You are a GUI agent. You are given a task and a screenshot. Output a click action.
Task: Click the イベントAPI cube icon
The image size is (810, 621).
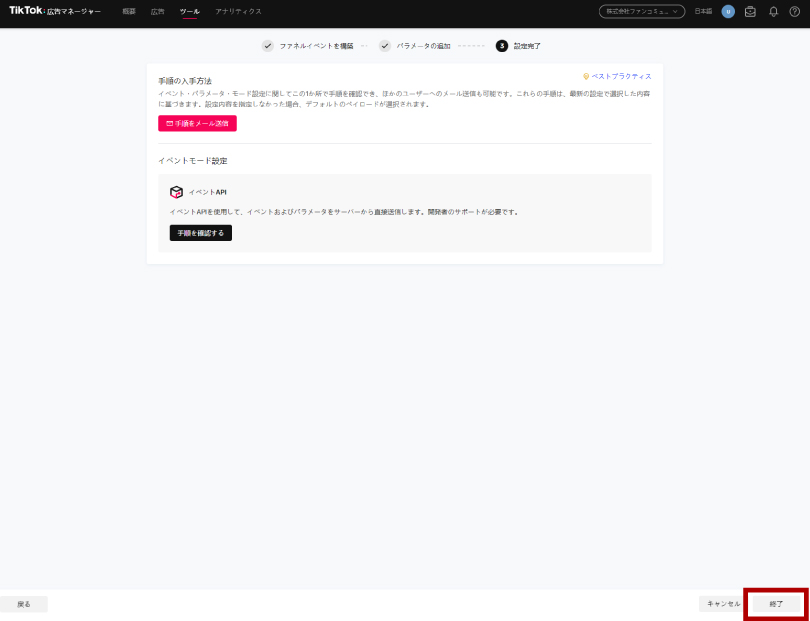[x=176, y=192]
